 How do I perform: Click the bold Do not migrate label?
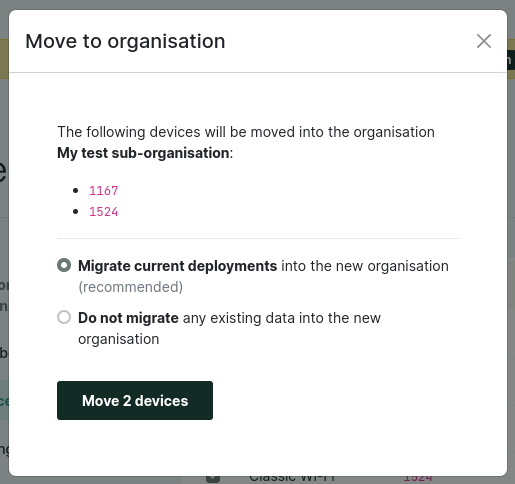point(128,318)
